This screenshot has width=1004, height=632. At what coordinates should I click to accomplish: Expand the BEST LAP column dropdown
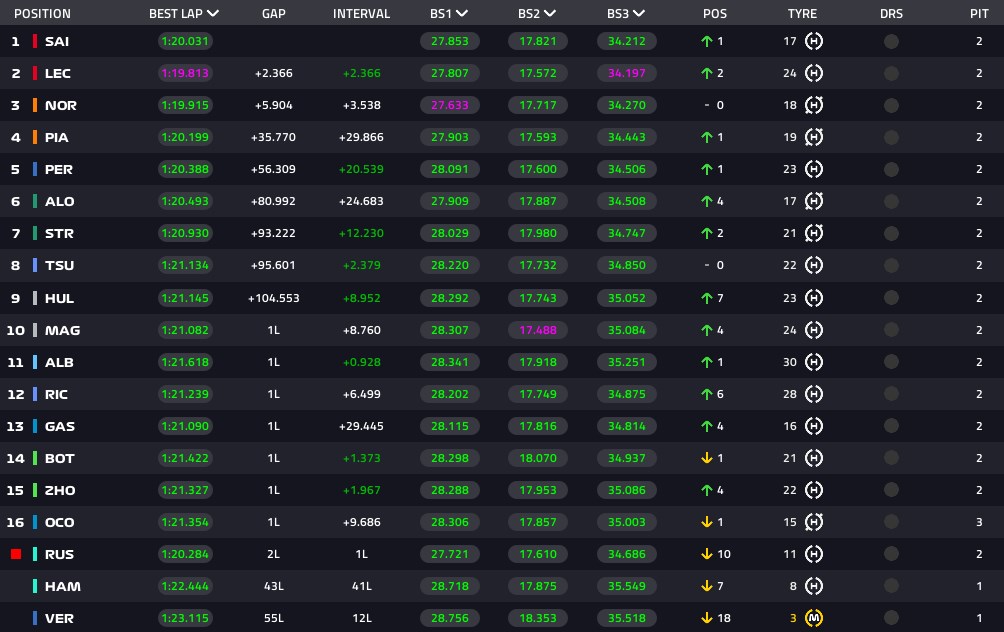(213, 13)
